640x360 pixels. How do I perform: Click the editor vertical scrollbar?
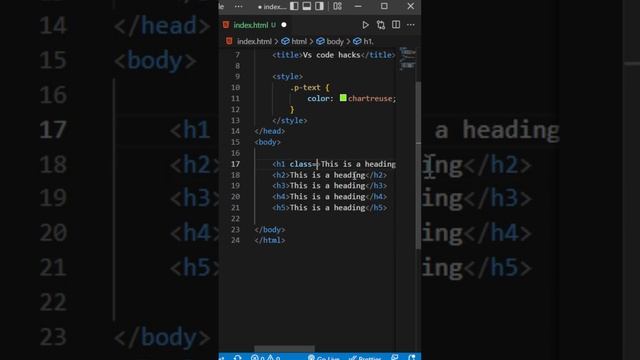pyautogui.click(x=418, y=165)
